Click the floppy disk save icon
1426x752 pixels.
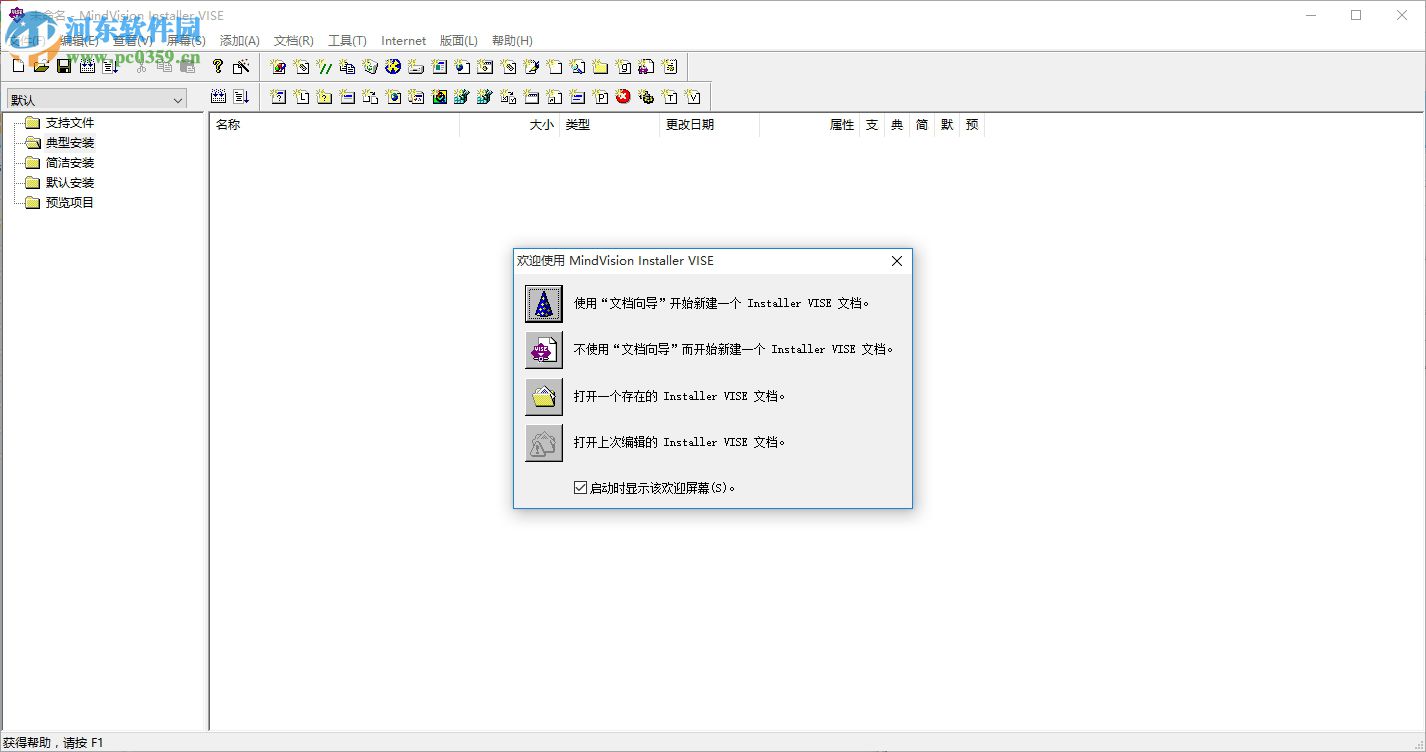64,66
